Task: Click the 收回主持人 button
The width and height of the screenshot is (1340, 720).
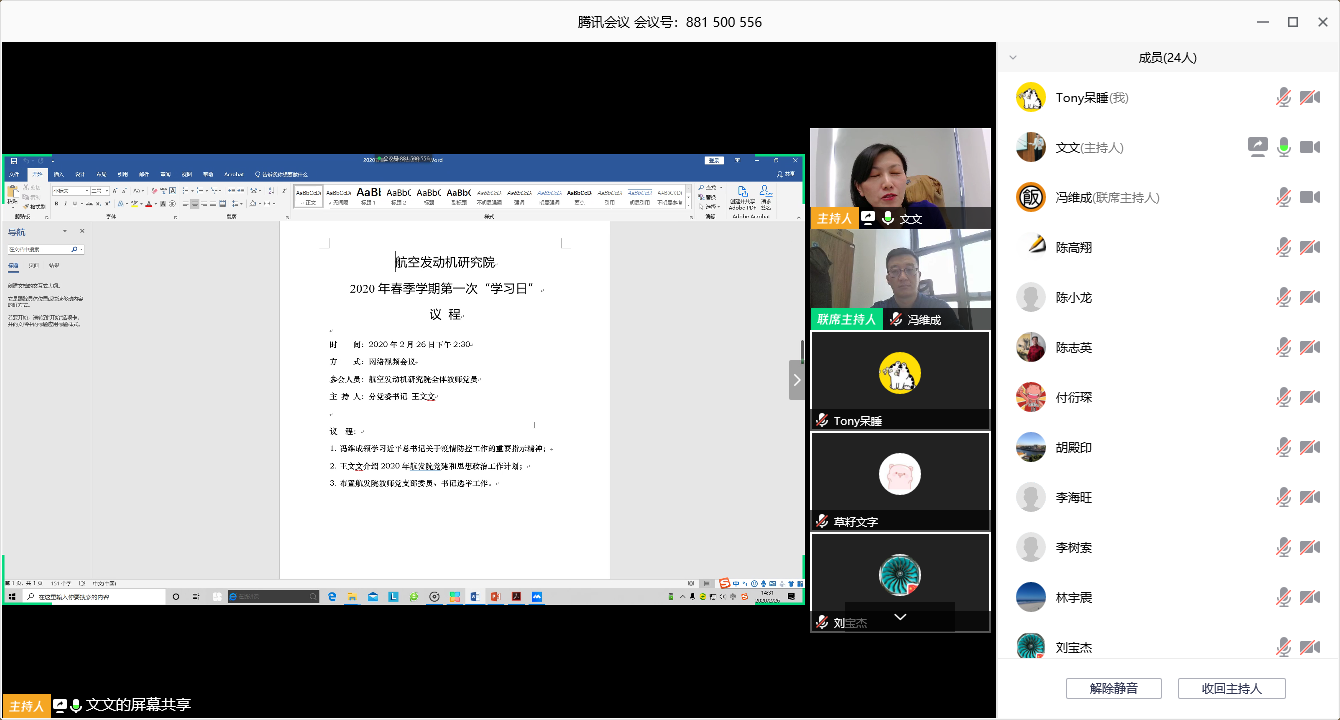Action: pyautogui.click(x=1231, y=688)
